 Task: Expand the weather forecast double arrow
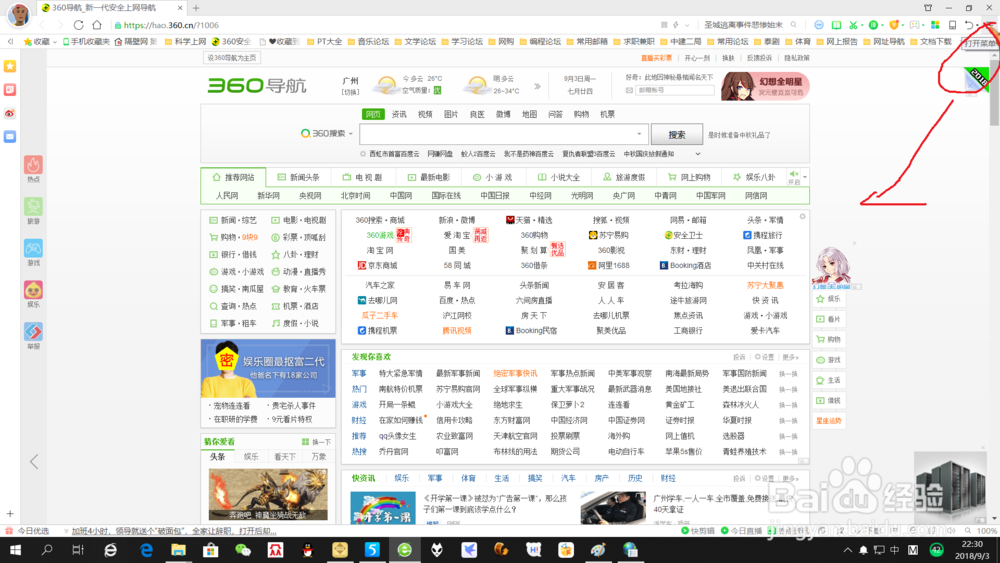tap(537, 86)
